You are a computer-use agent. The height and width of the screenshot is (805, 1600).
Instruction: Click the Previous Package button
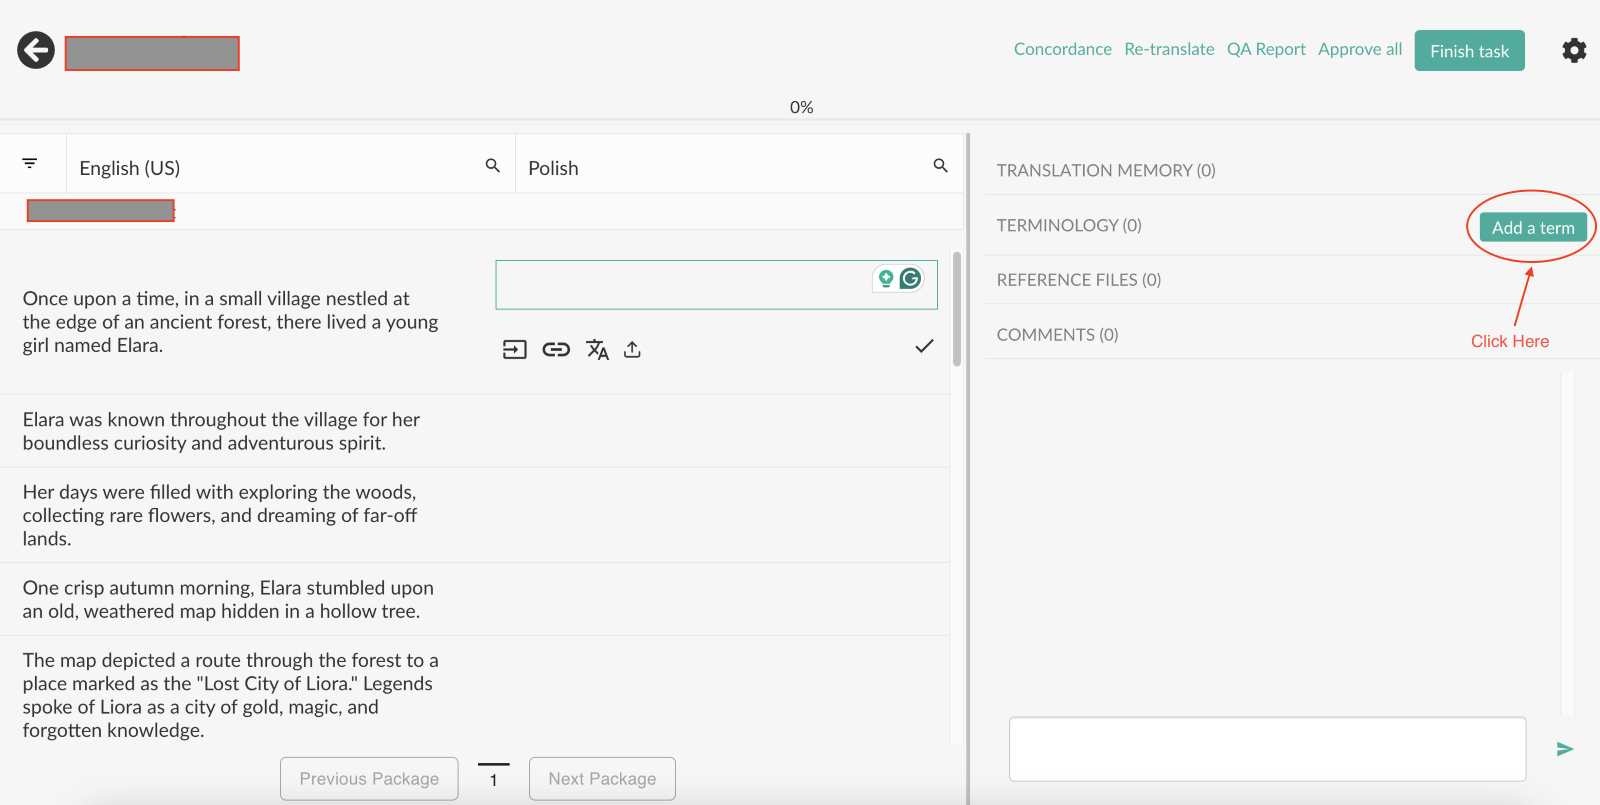[369, 779]
